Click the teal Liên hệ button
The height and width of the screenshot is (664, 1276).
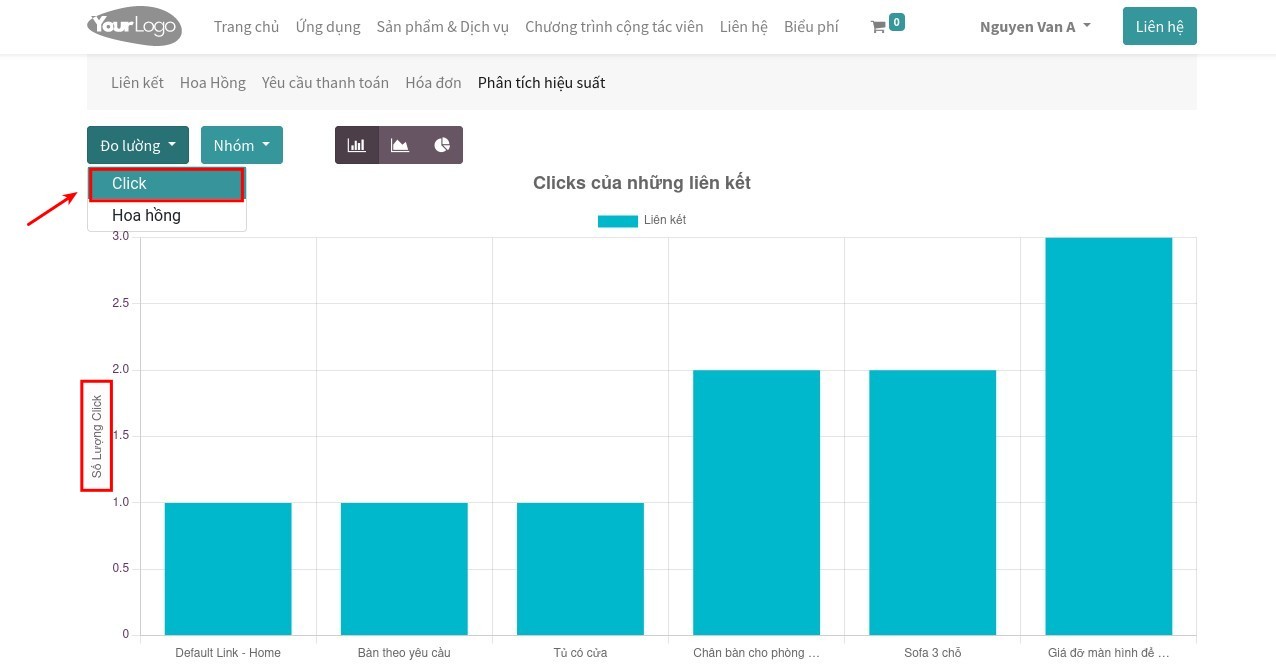(x=1160, y=27)
